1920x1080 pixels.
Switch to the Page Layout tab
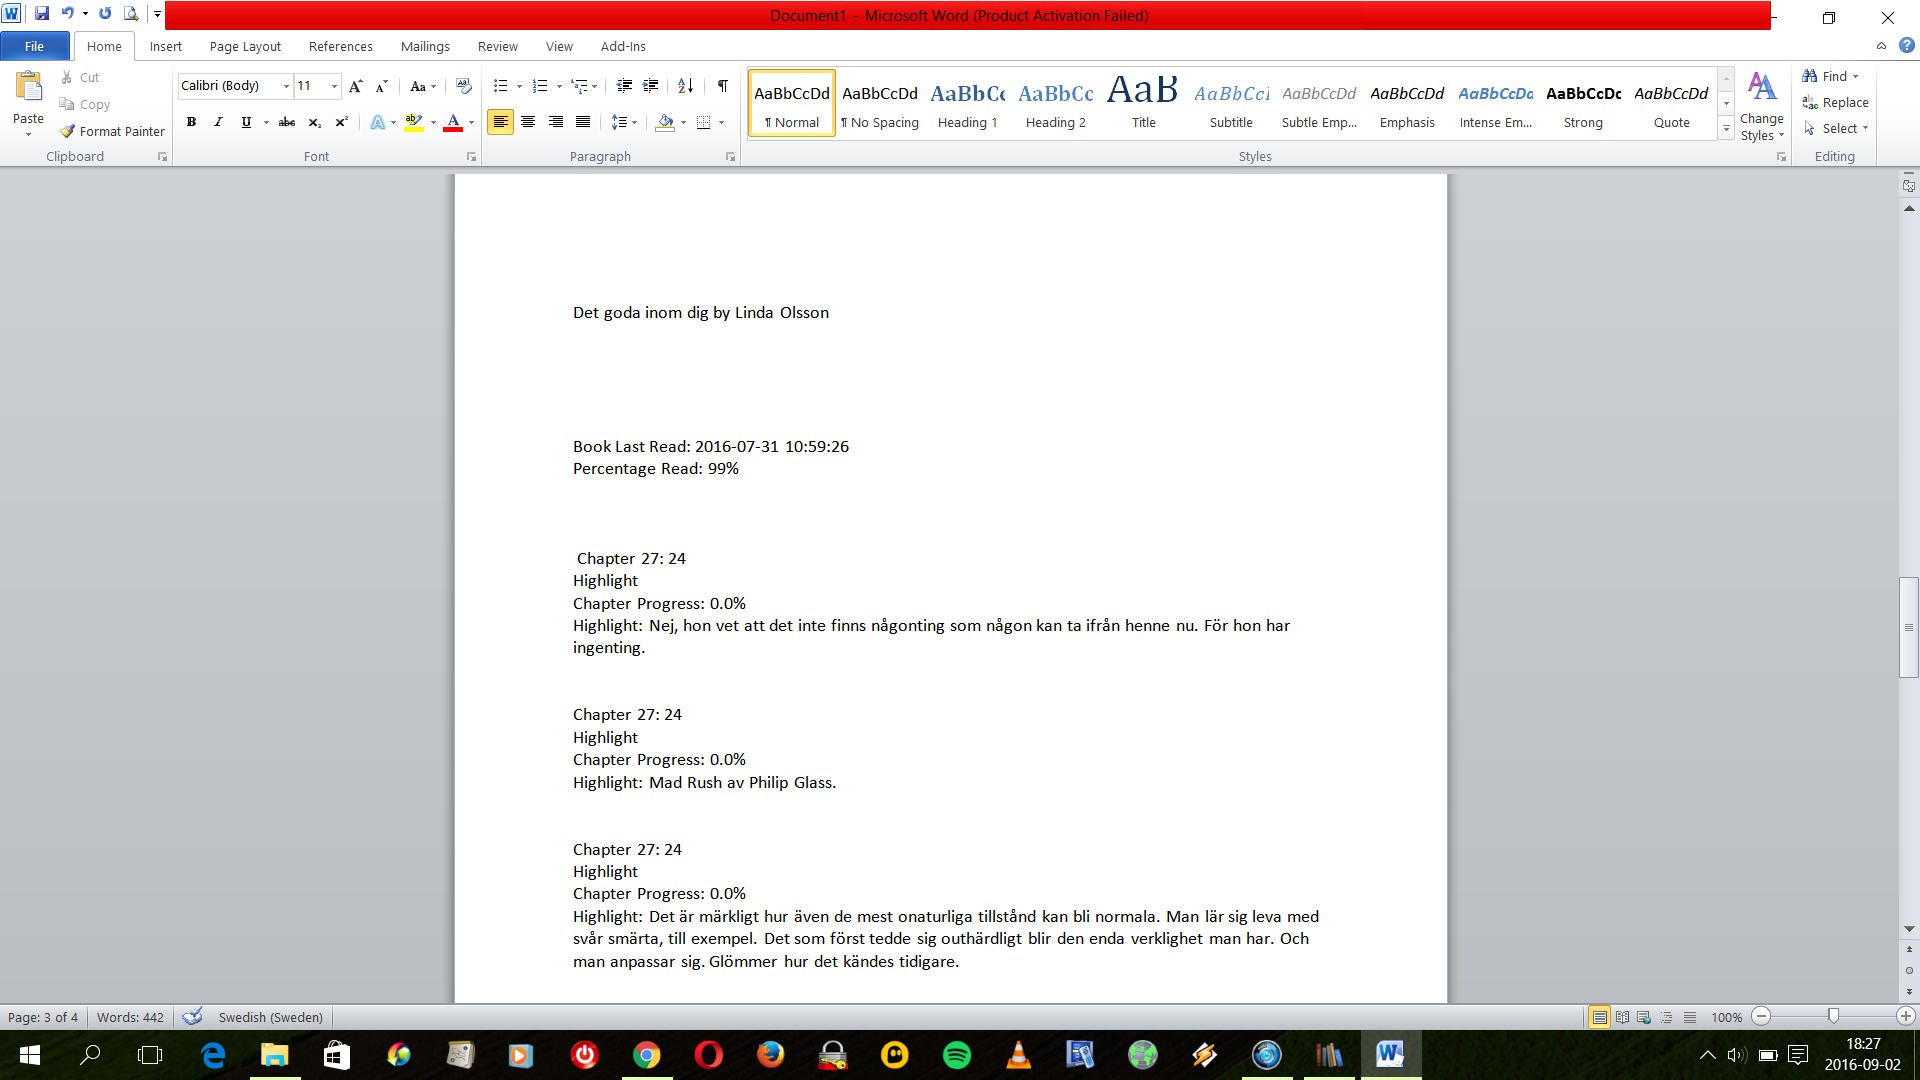245,46
